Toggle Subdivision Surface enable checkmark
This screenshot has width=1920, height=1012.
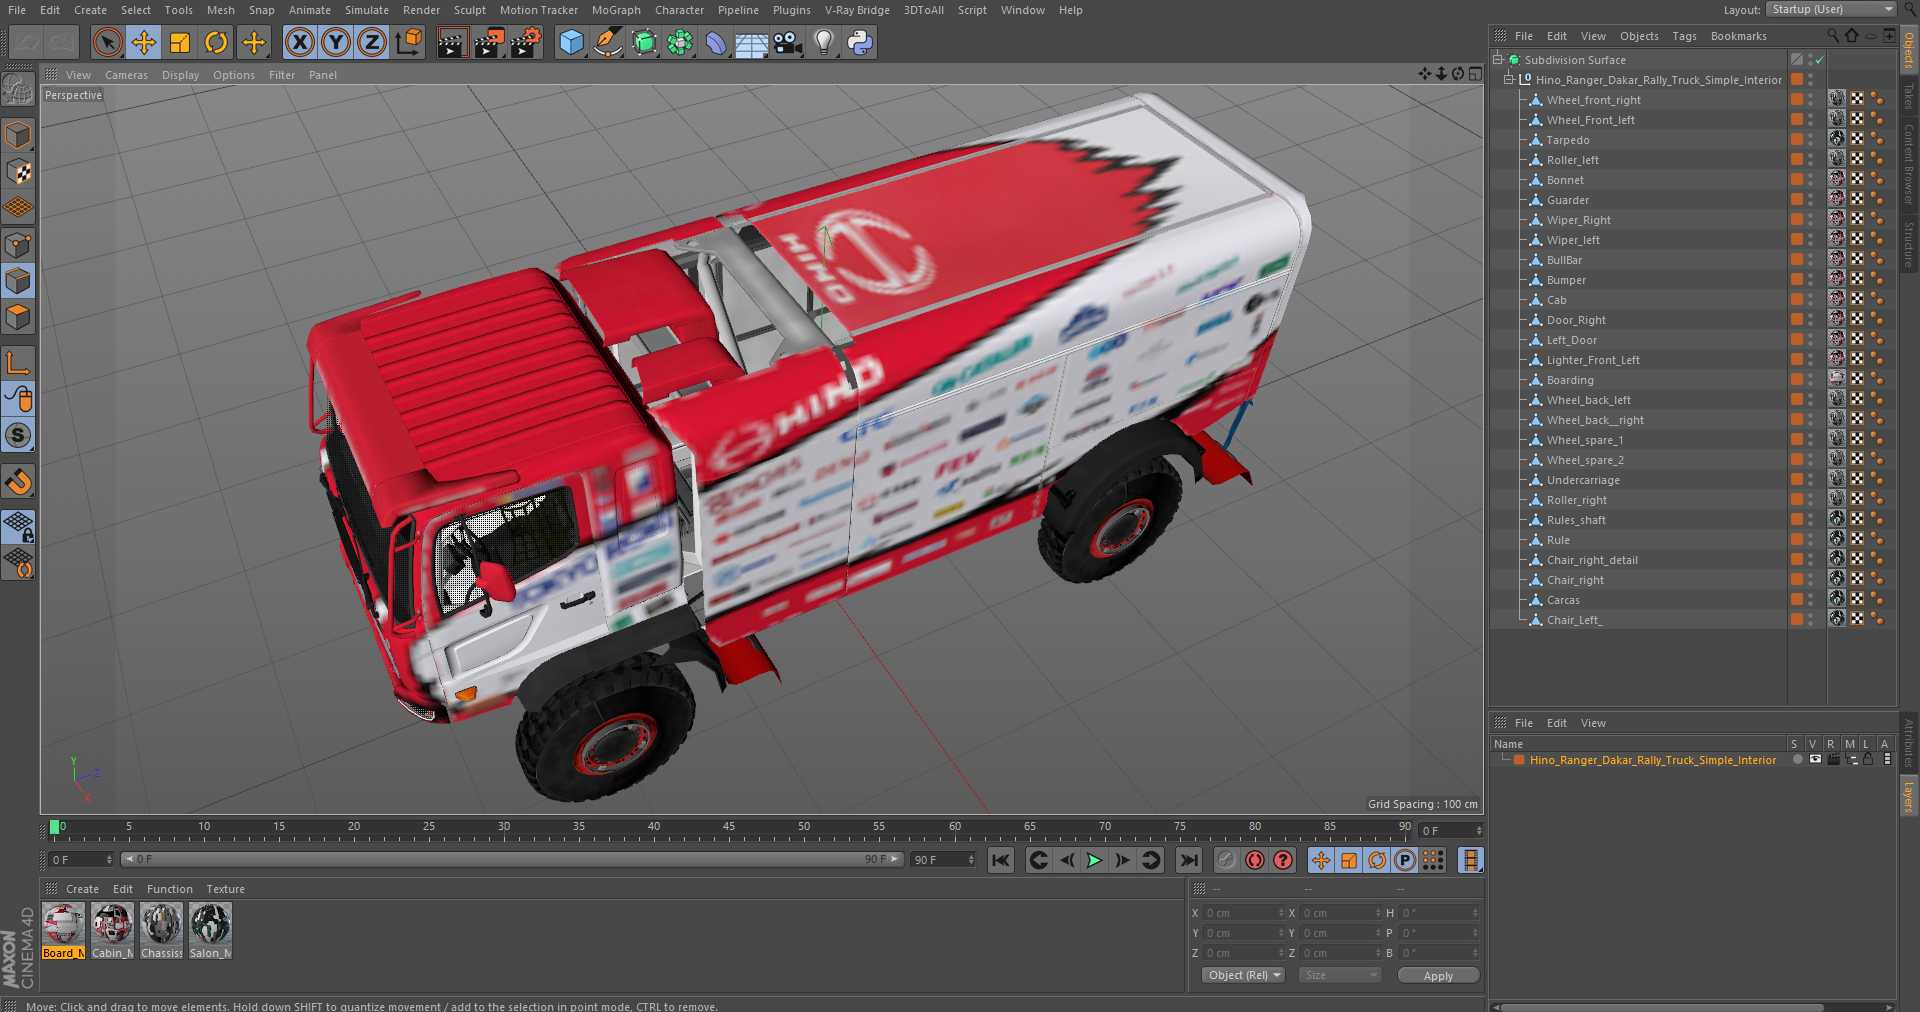[1820, 60]
